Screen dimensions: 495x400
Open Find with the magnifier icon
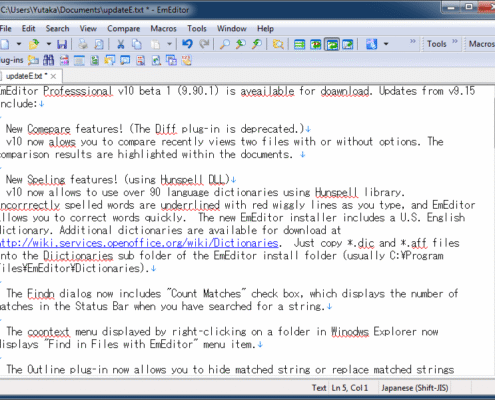(x=225, y=44)
